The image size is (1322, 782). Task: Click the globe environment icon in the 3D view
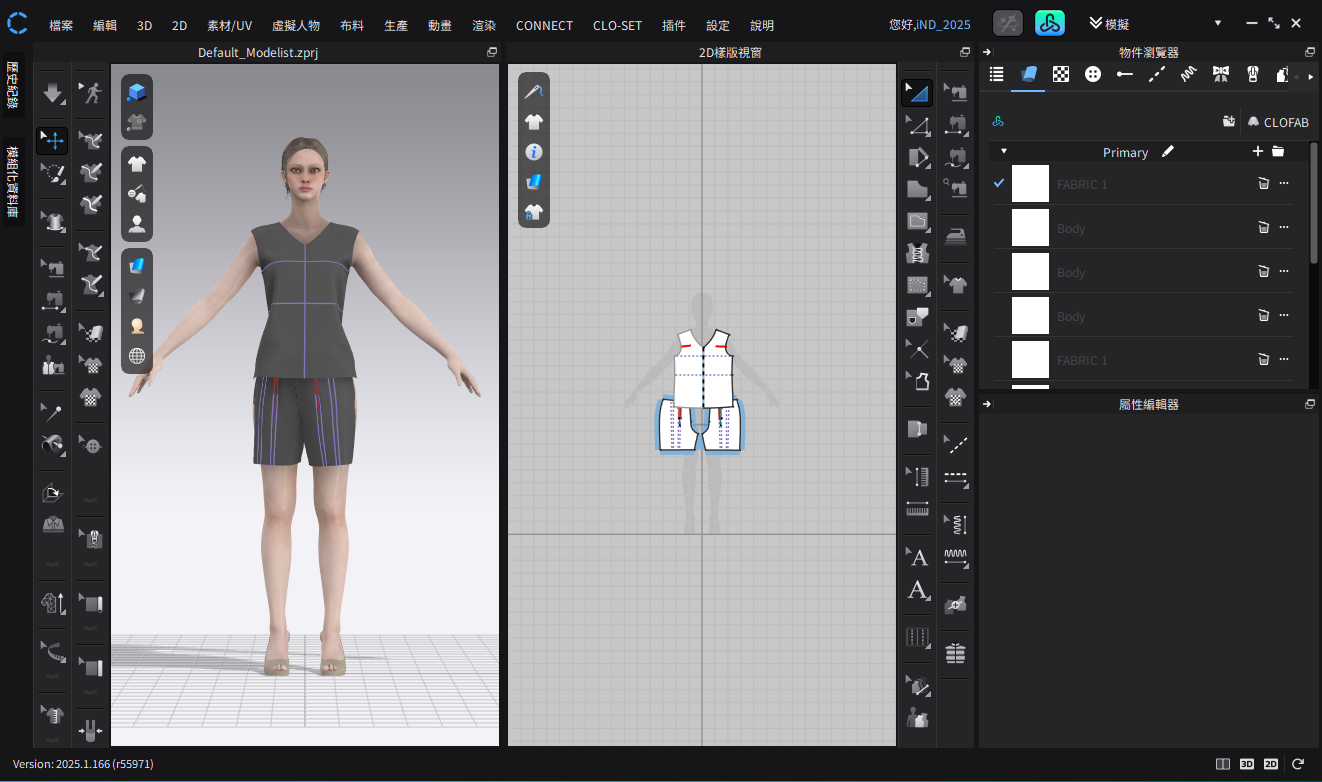tap(137, 355)
